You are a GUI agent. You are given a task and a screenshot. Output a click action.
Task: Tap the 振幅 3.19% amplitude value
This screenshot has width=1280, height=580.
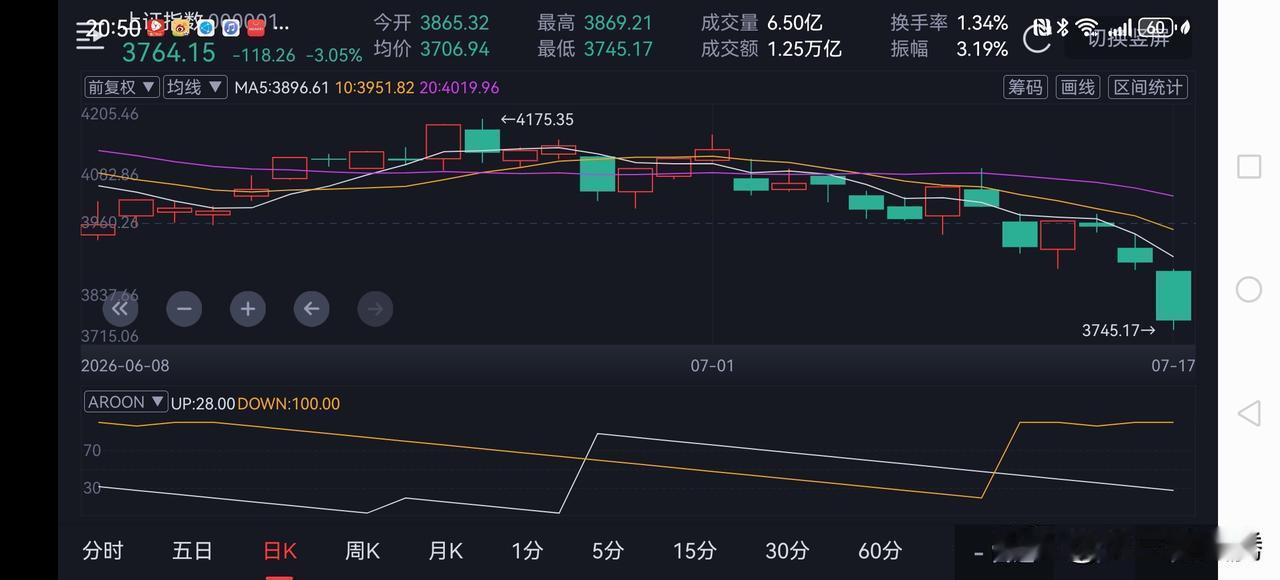coord(950,49)
